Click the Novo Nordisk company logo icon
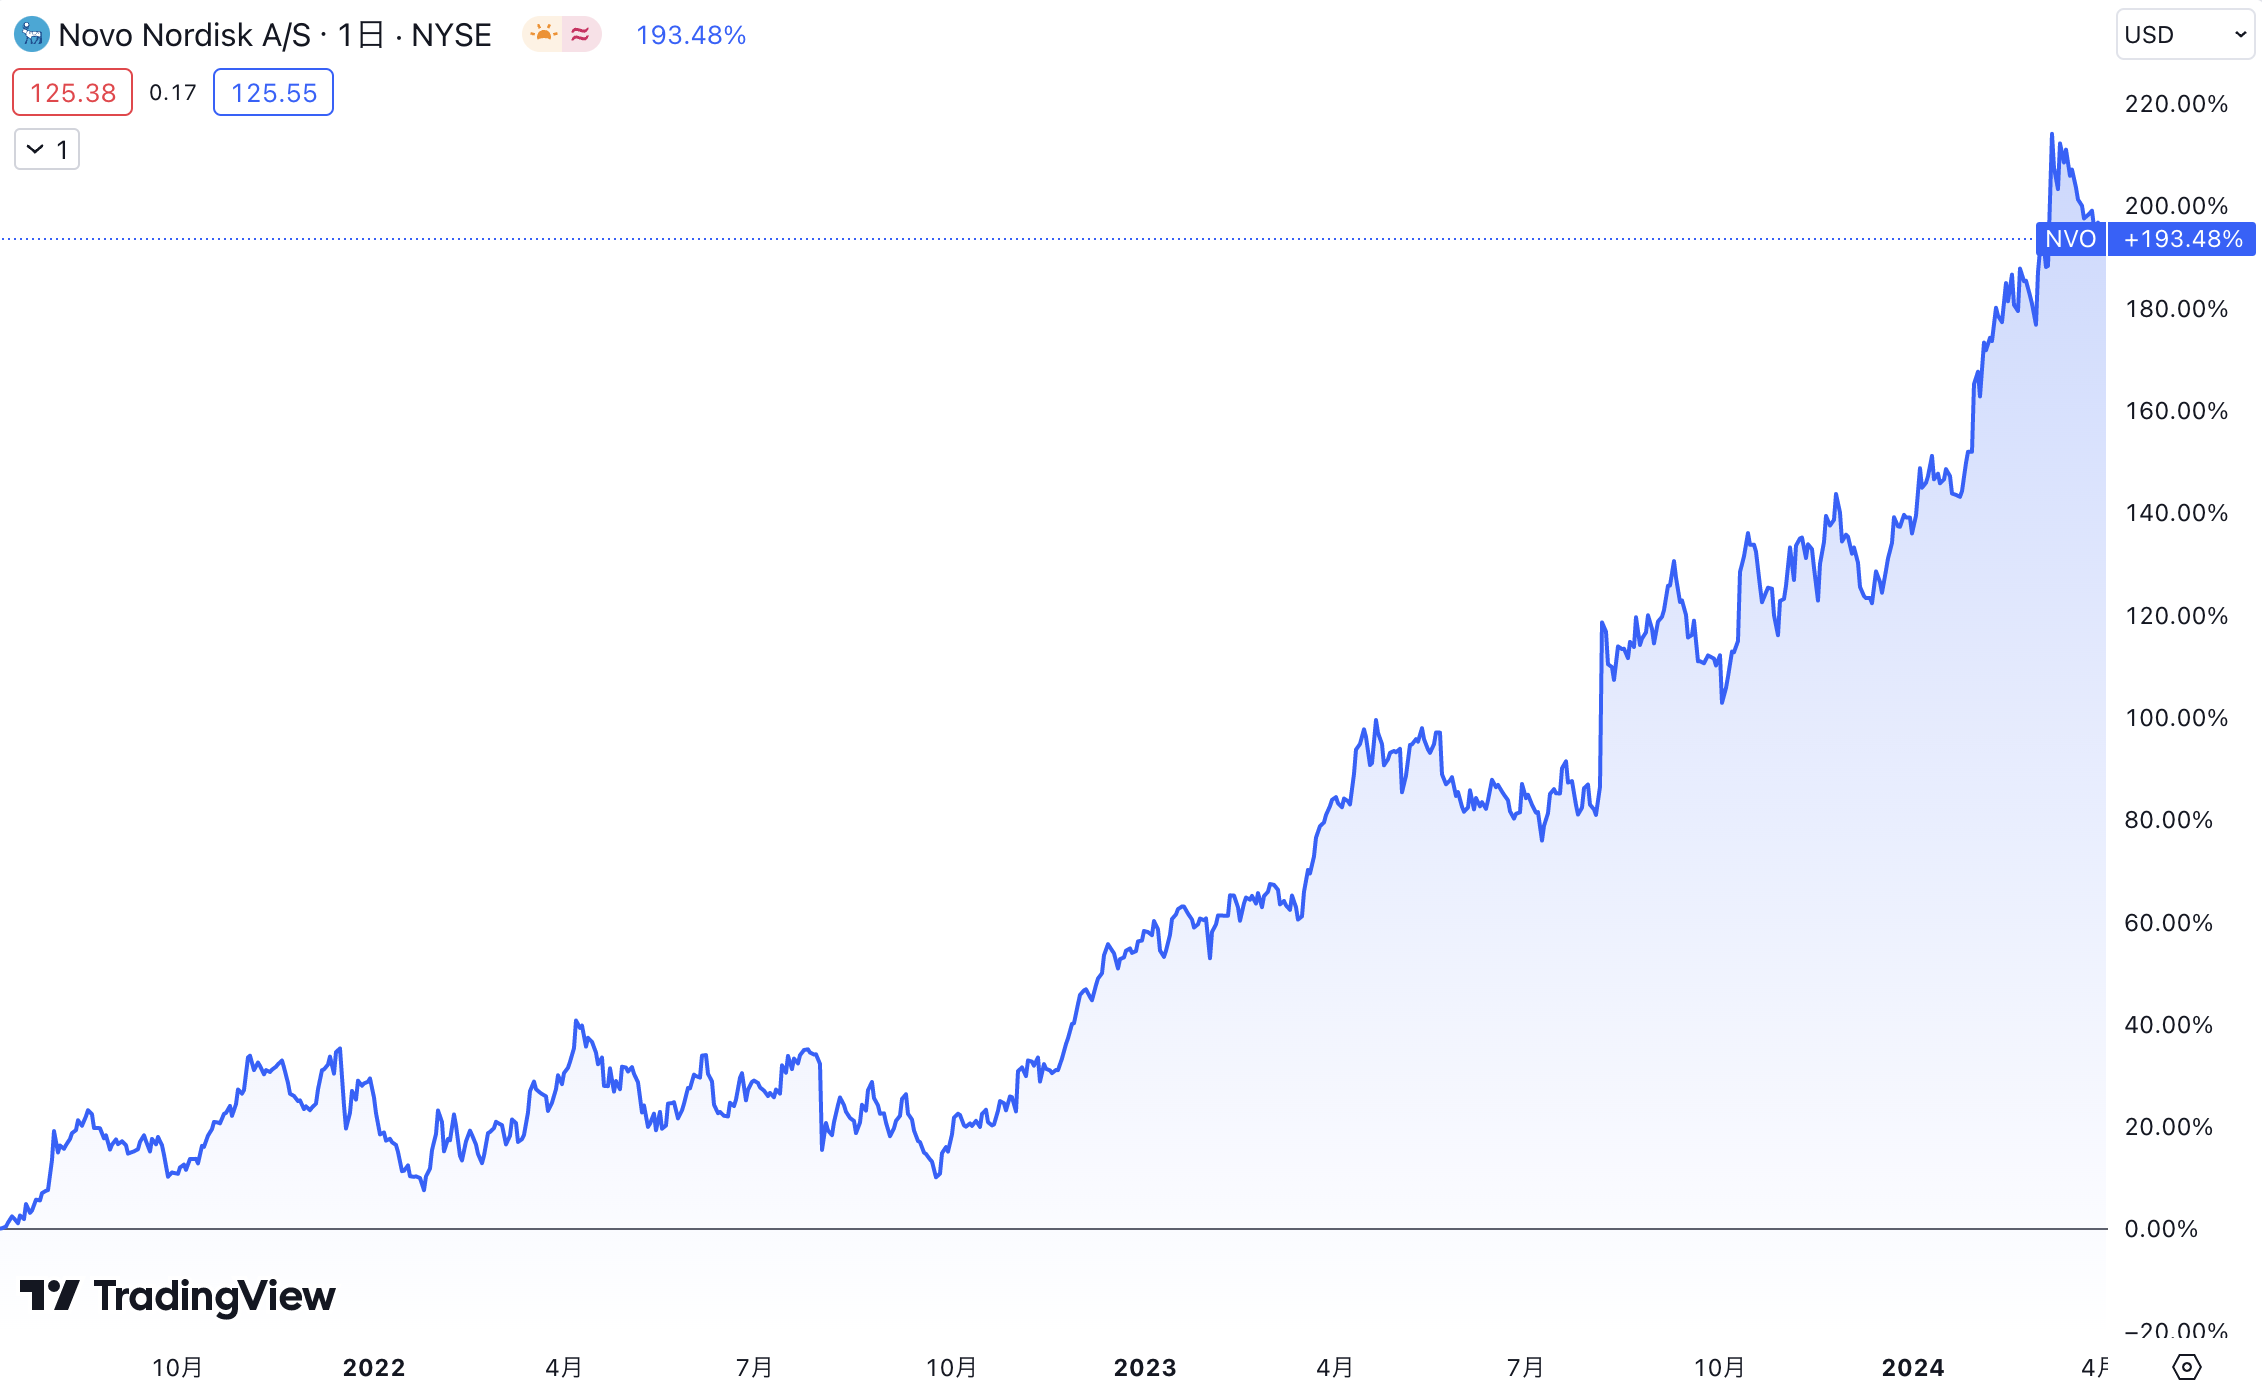 coord(31,35)
